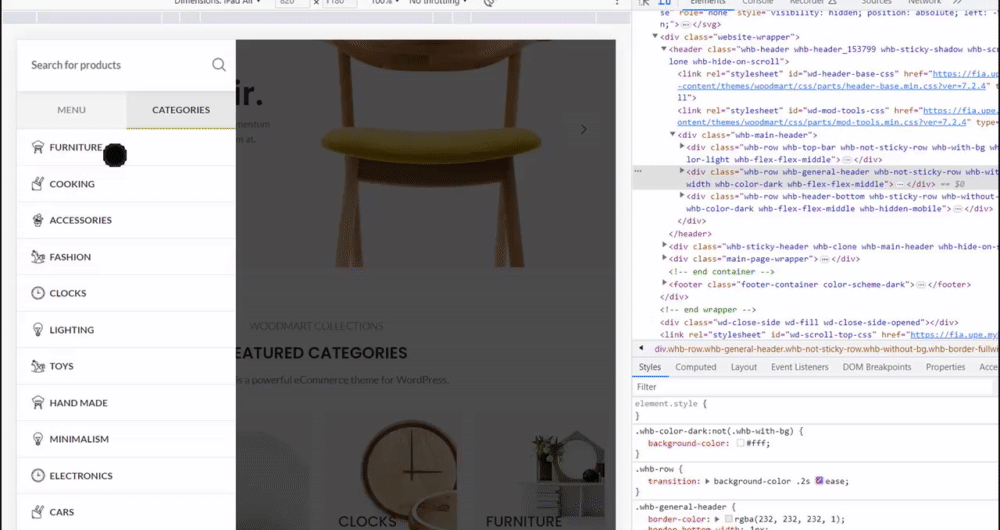
Task: Click the Accessories category icon
Action: click(x=38, y=220)
